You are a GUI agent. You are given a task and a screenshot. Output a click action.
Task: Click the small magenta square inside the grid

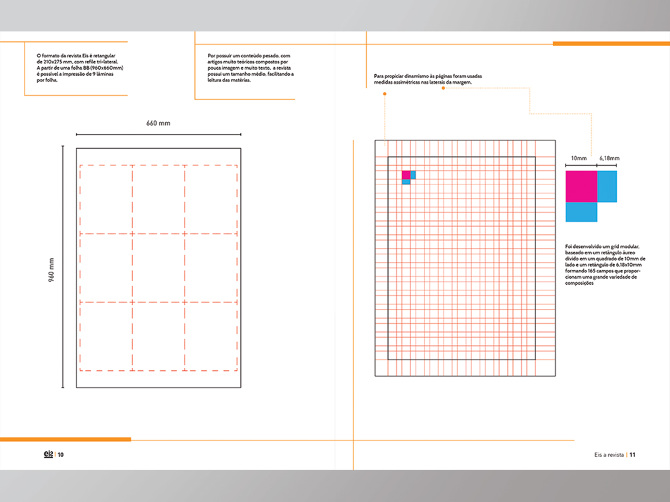406,175
